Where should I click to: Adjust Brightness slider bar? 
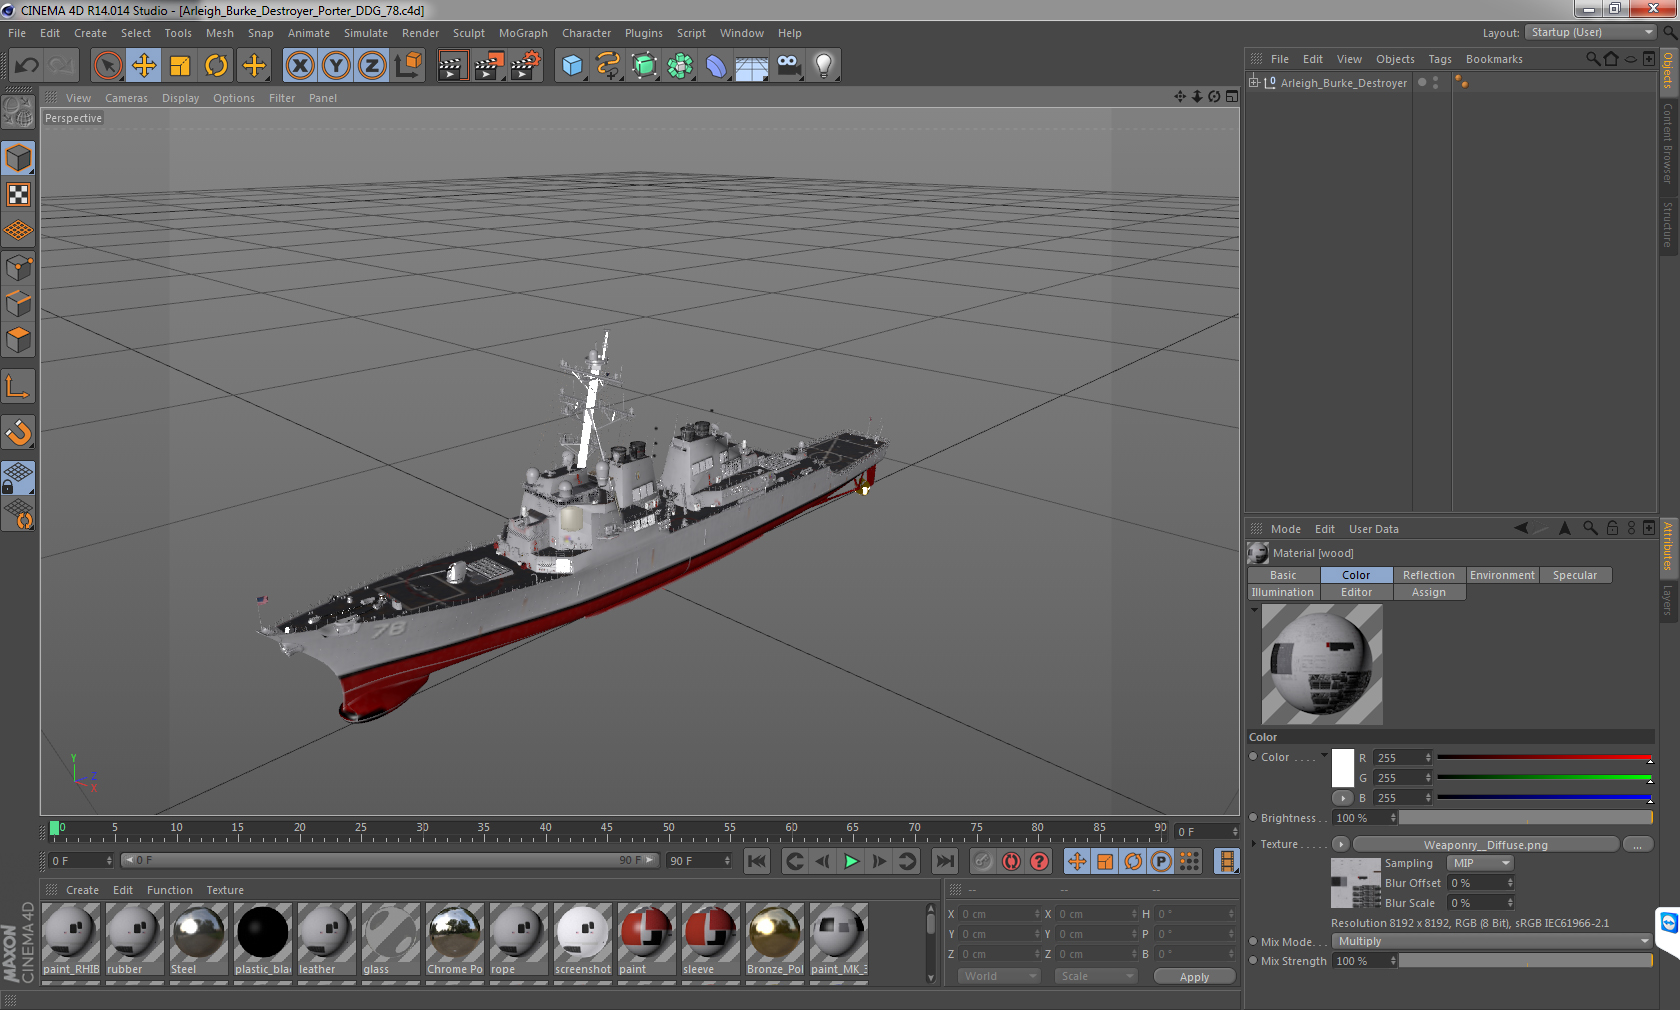[1525, 818]
